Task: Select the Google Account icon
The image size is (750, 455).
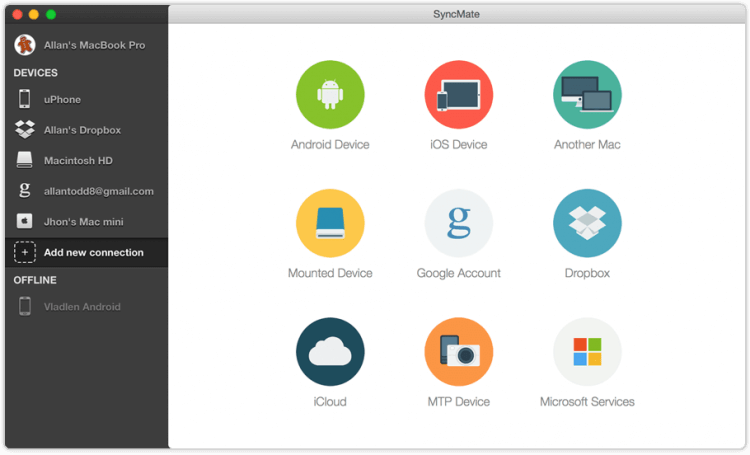Action: coord(459,223)
